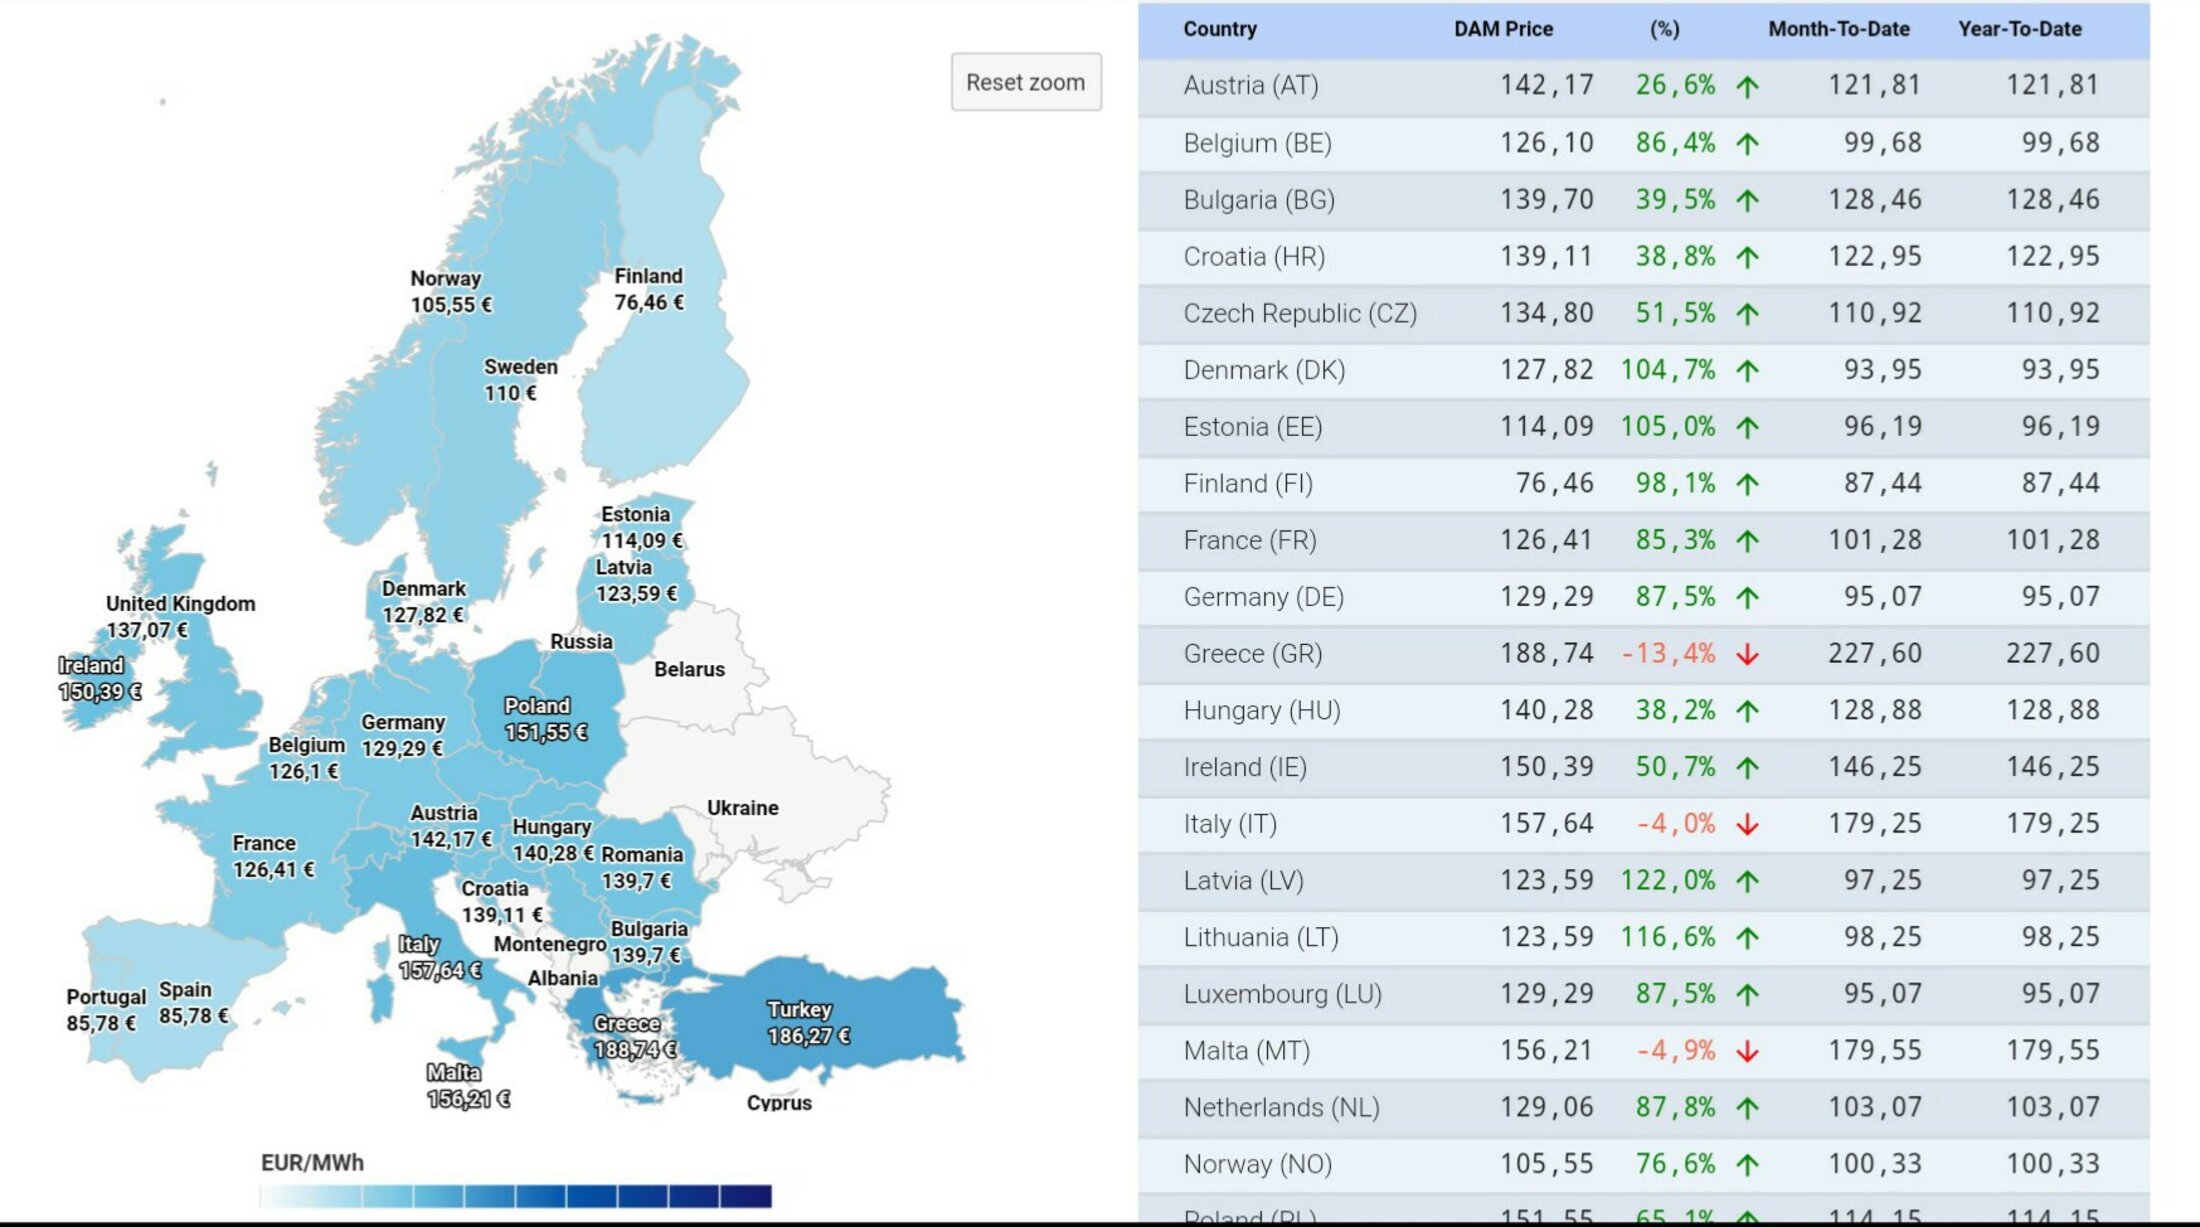Click the darkest swatch in EUR/MWh legend
Viewport: 2200px width, 1227px height.
coord(745,1196)
